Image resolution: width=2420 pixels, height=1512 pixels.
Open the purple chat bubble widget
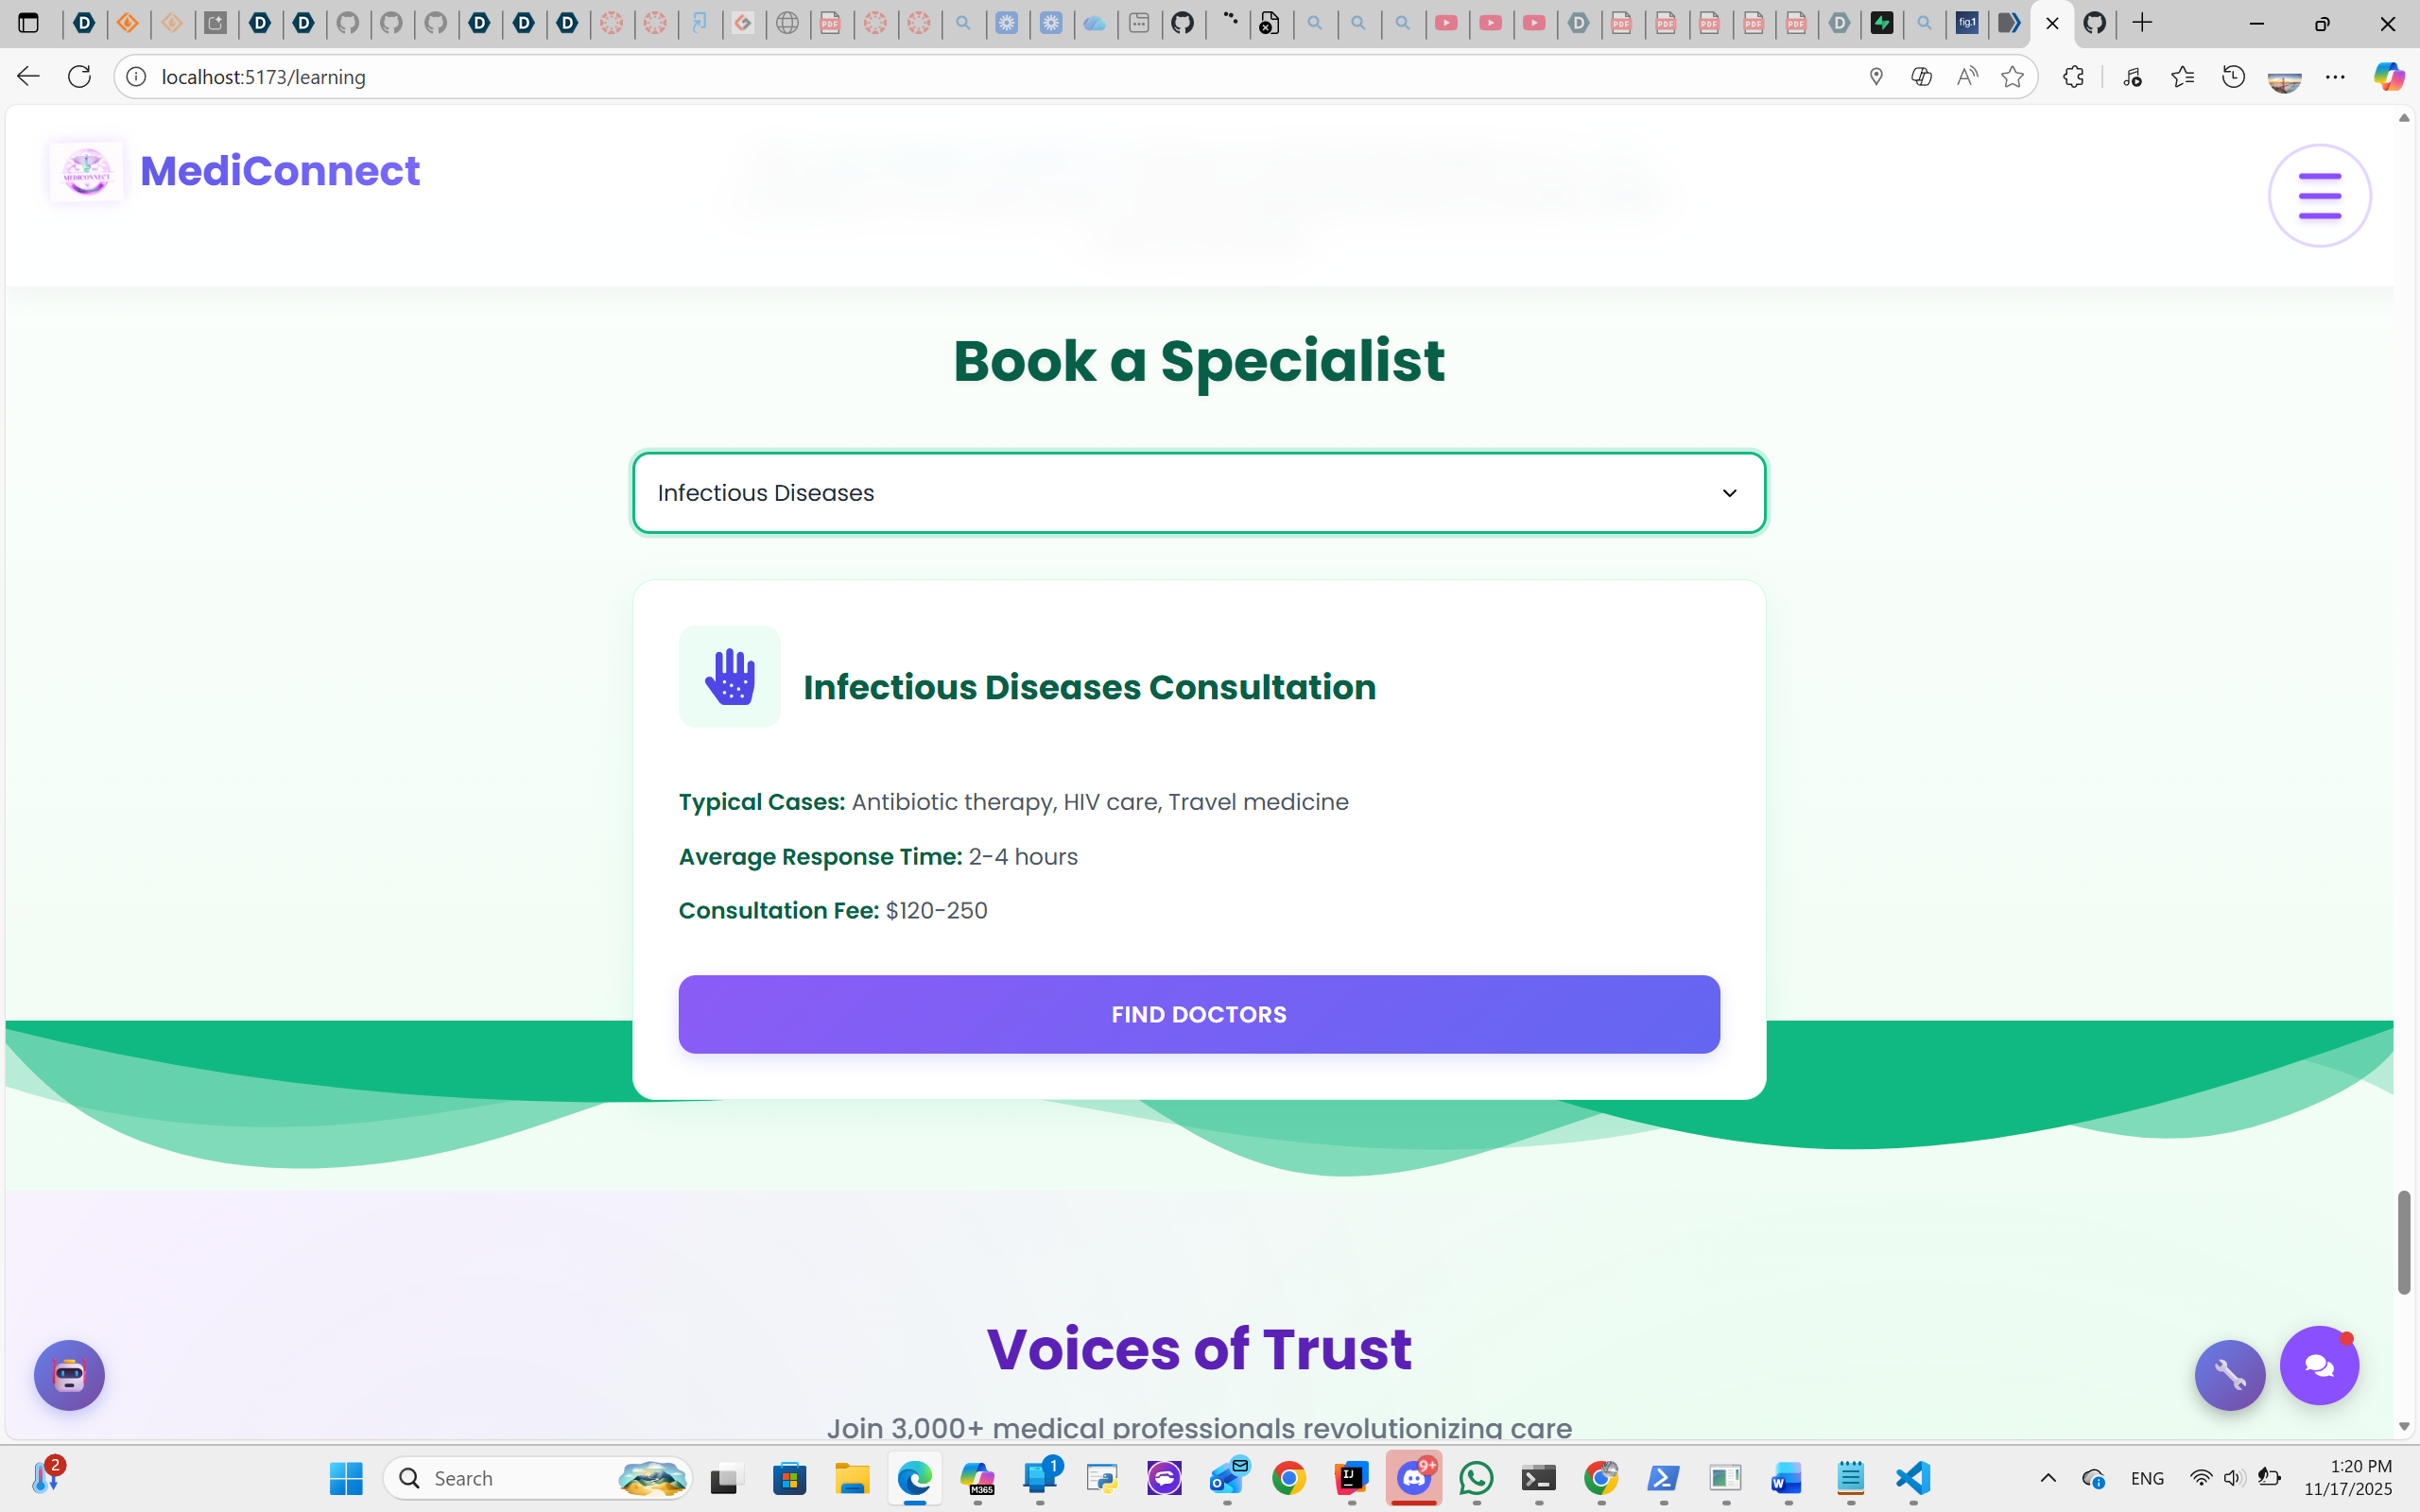point(2318,1365)
